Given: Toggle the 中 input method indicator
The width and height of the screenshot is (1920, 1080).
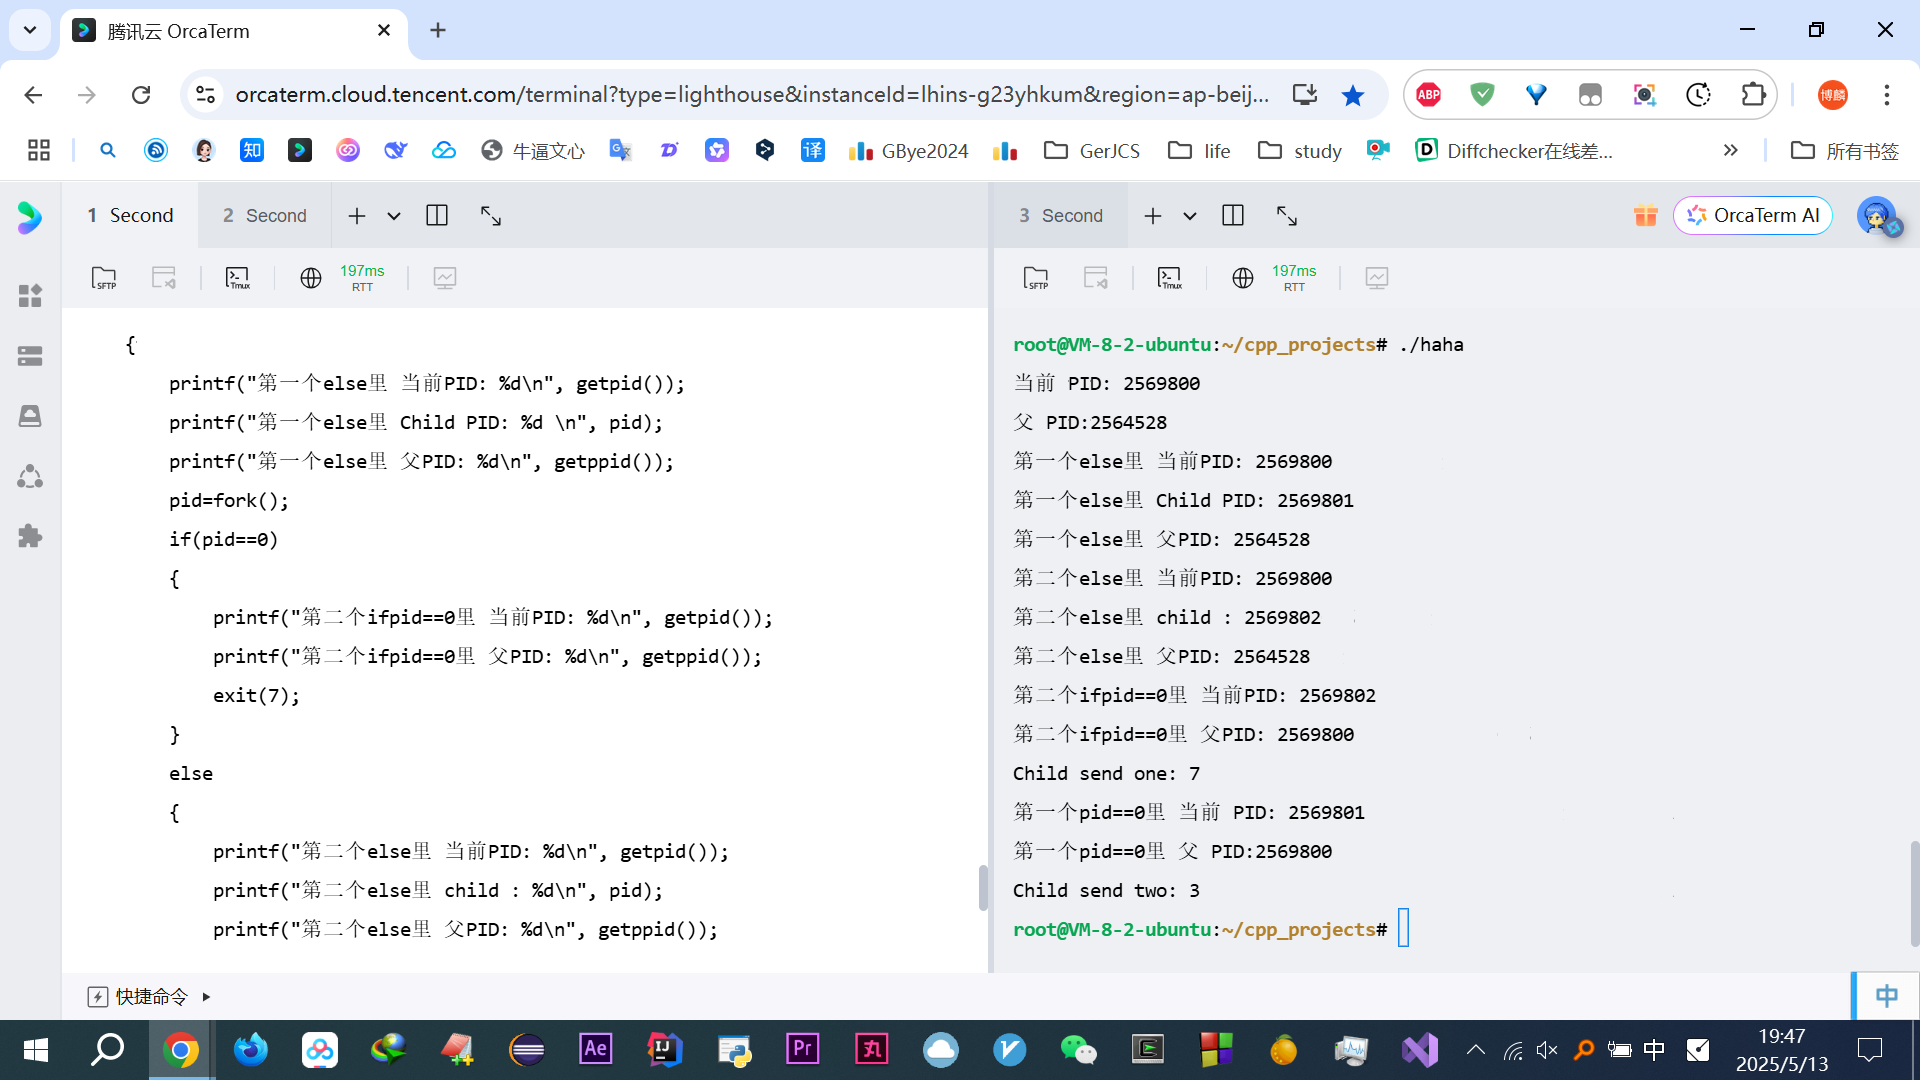Looking at the screenshot, I should click(x=1886, y=996).
